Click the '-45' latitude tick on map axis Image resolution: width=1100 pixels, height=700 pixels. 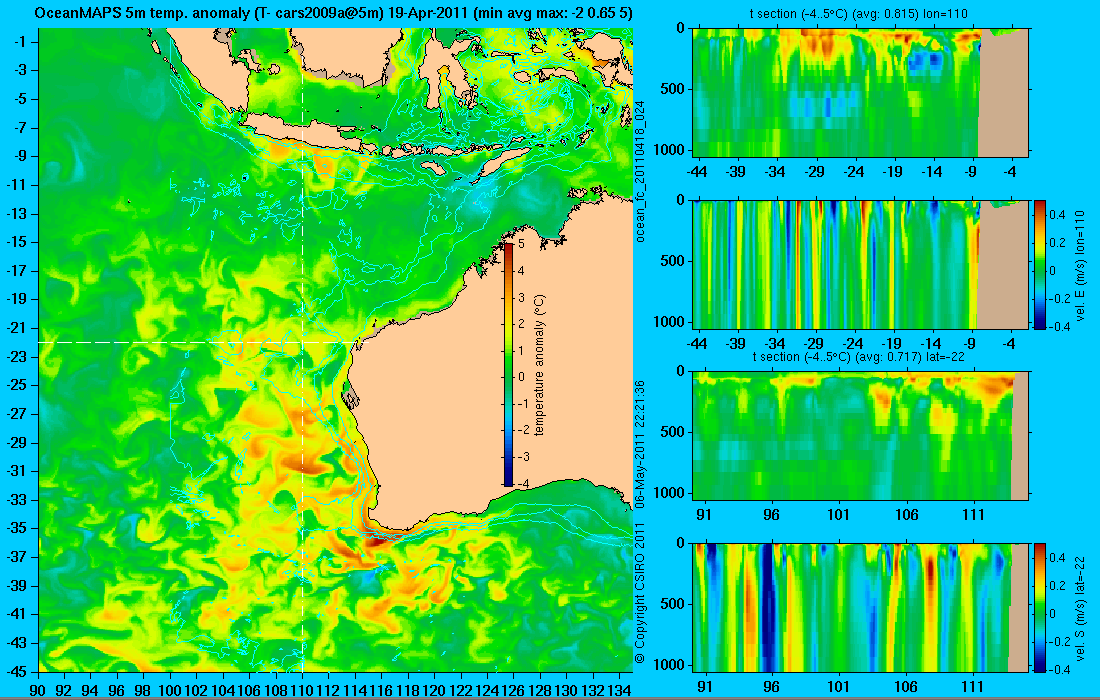click(16, 671)
